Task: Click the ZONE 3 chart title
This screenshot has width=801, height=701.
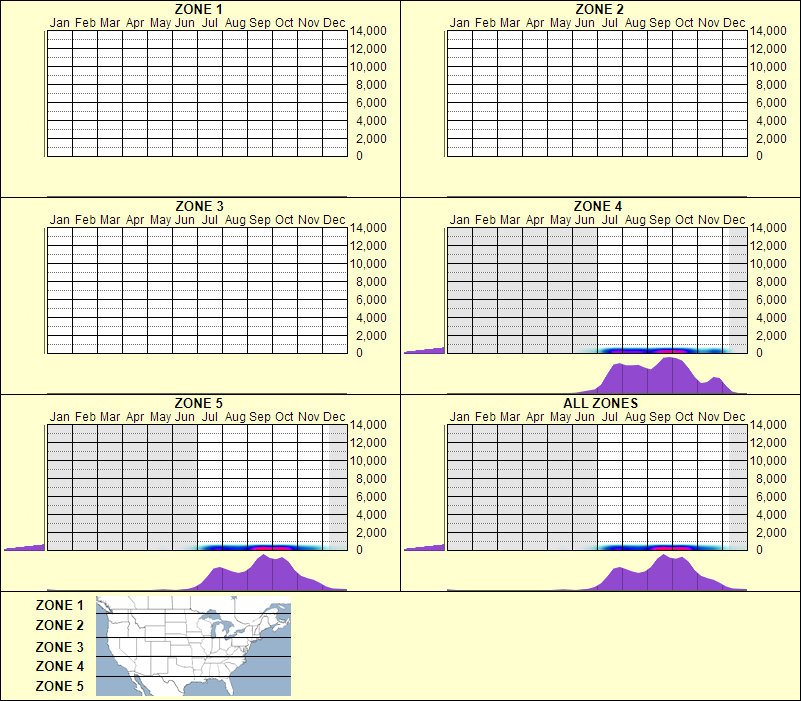Action: 198,204
